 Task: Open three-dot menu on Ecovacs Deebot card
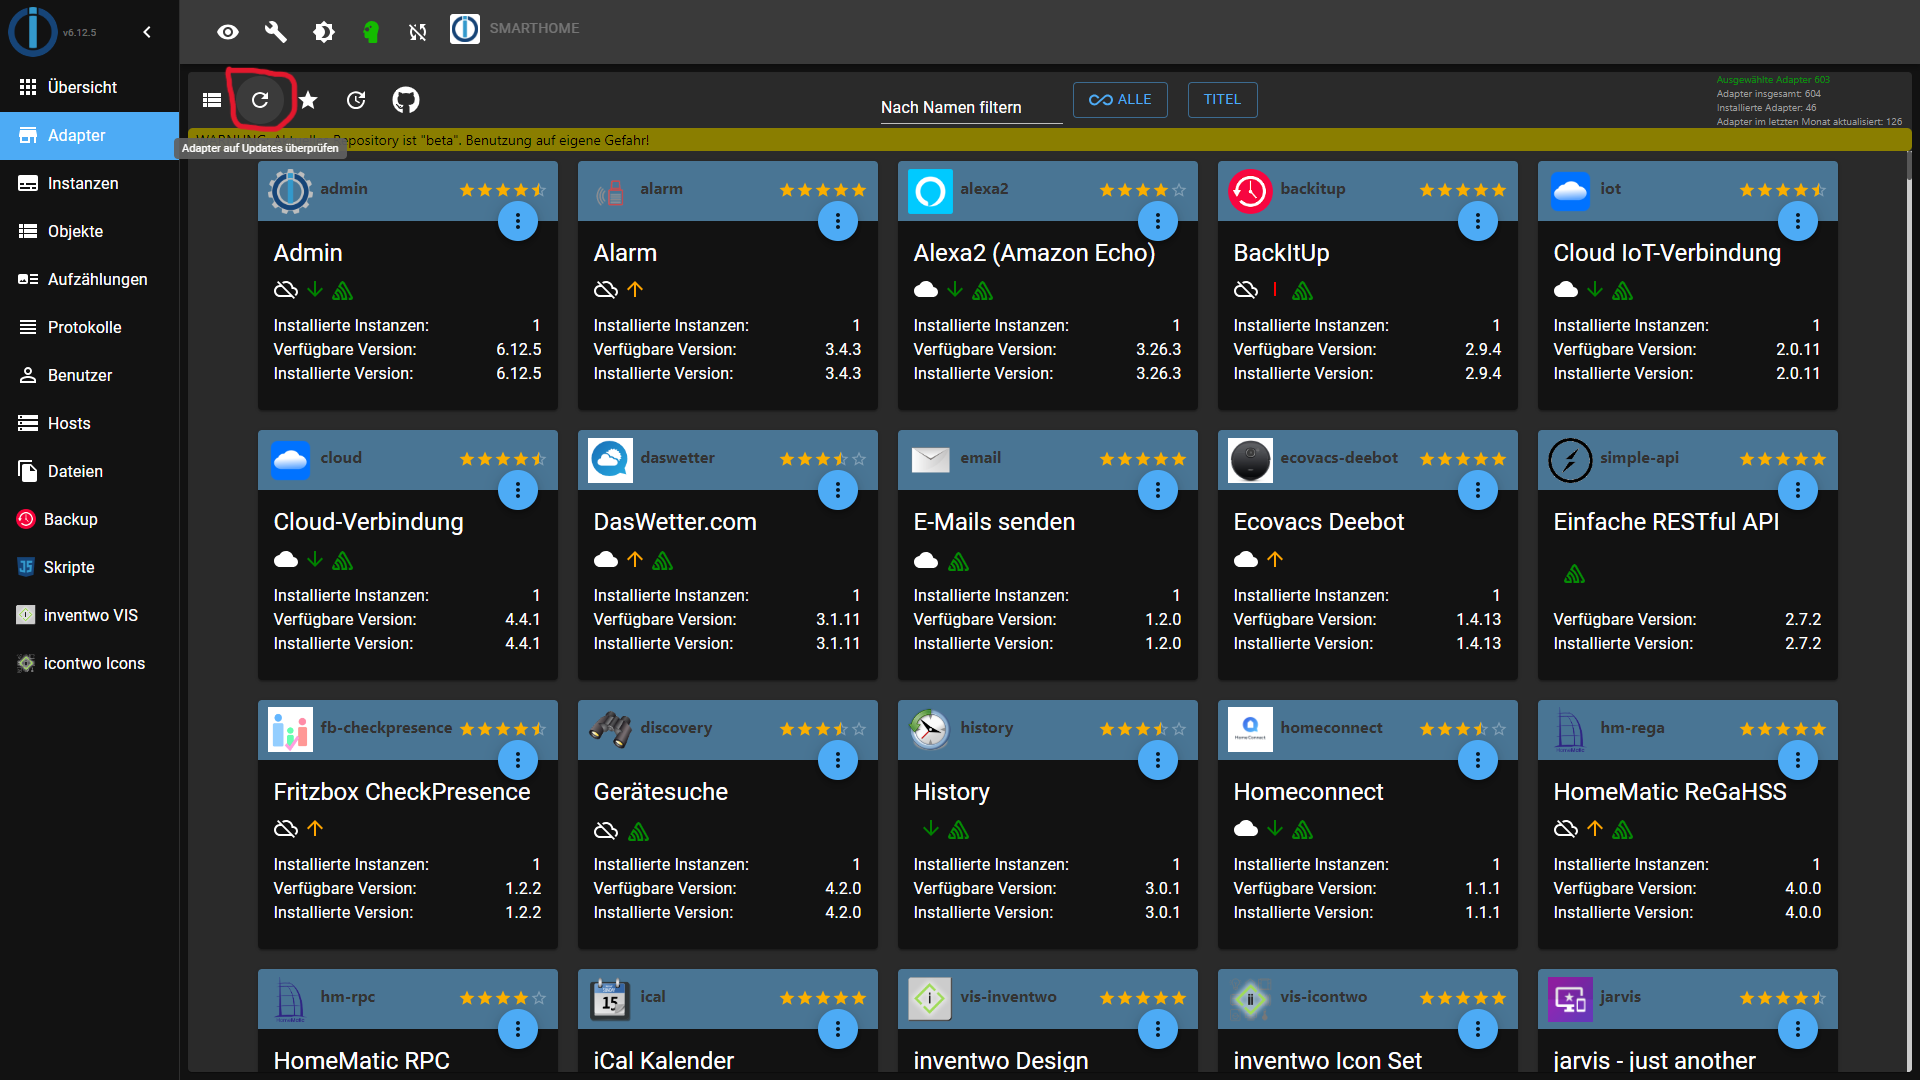[x=1478, y=490]
